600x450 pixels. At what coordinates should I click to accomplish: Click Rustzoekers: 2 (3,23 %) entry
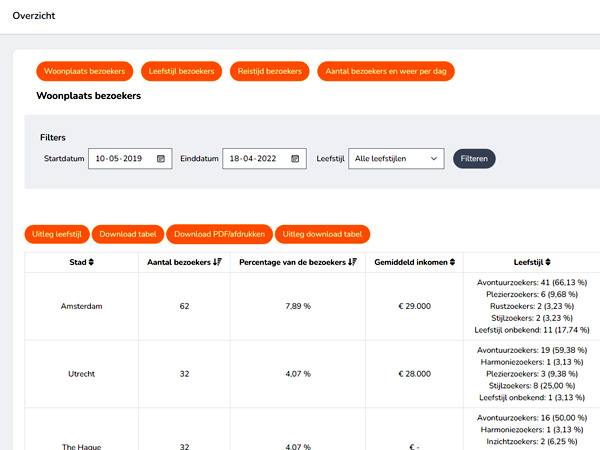532,306
